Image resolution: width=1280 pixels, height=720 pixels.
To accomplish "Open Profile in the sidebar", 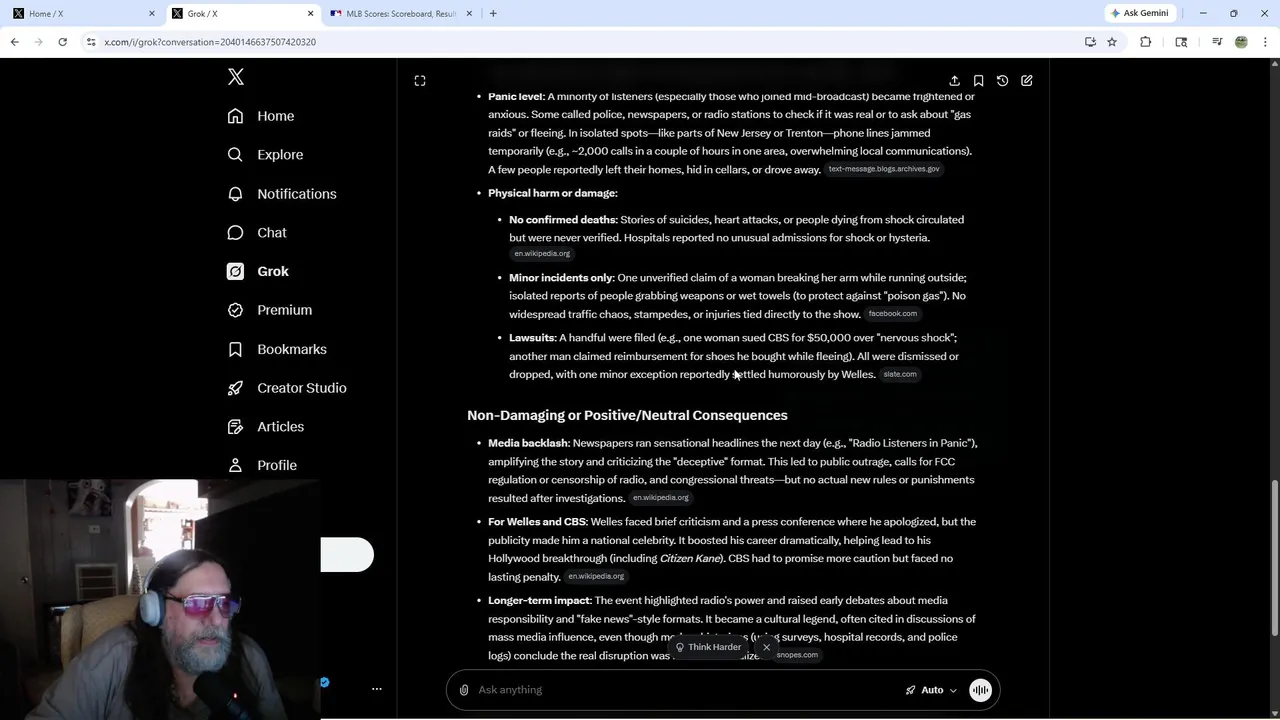I will pos(262,465).
